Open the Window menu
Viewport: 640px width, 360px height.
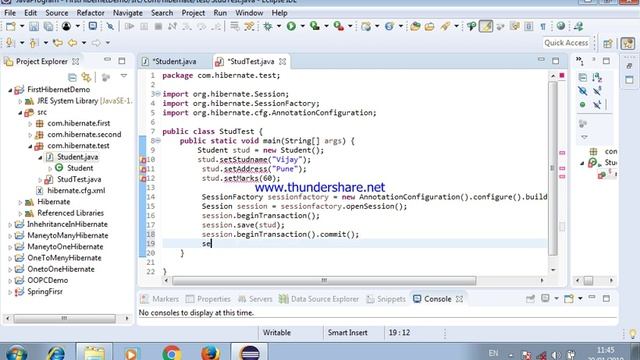pos(249,13)
